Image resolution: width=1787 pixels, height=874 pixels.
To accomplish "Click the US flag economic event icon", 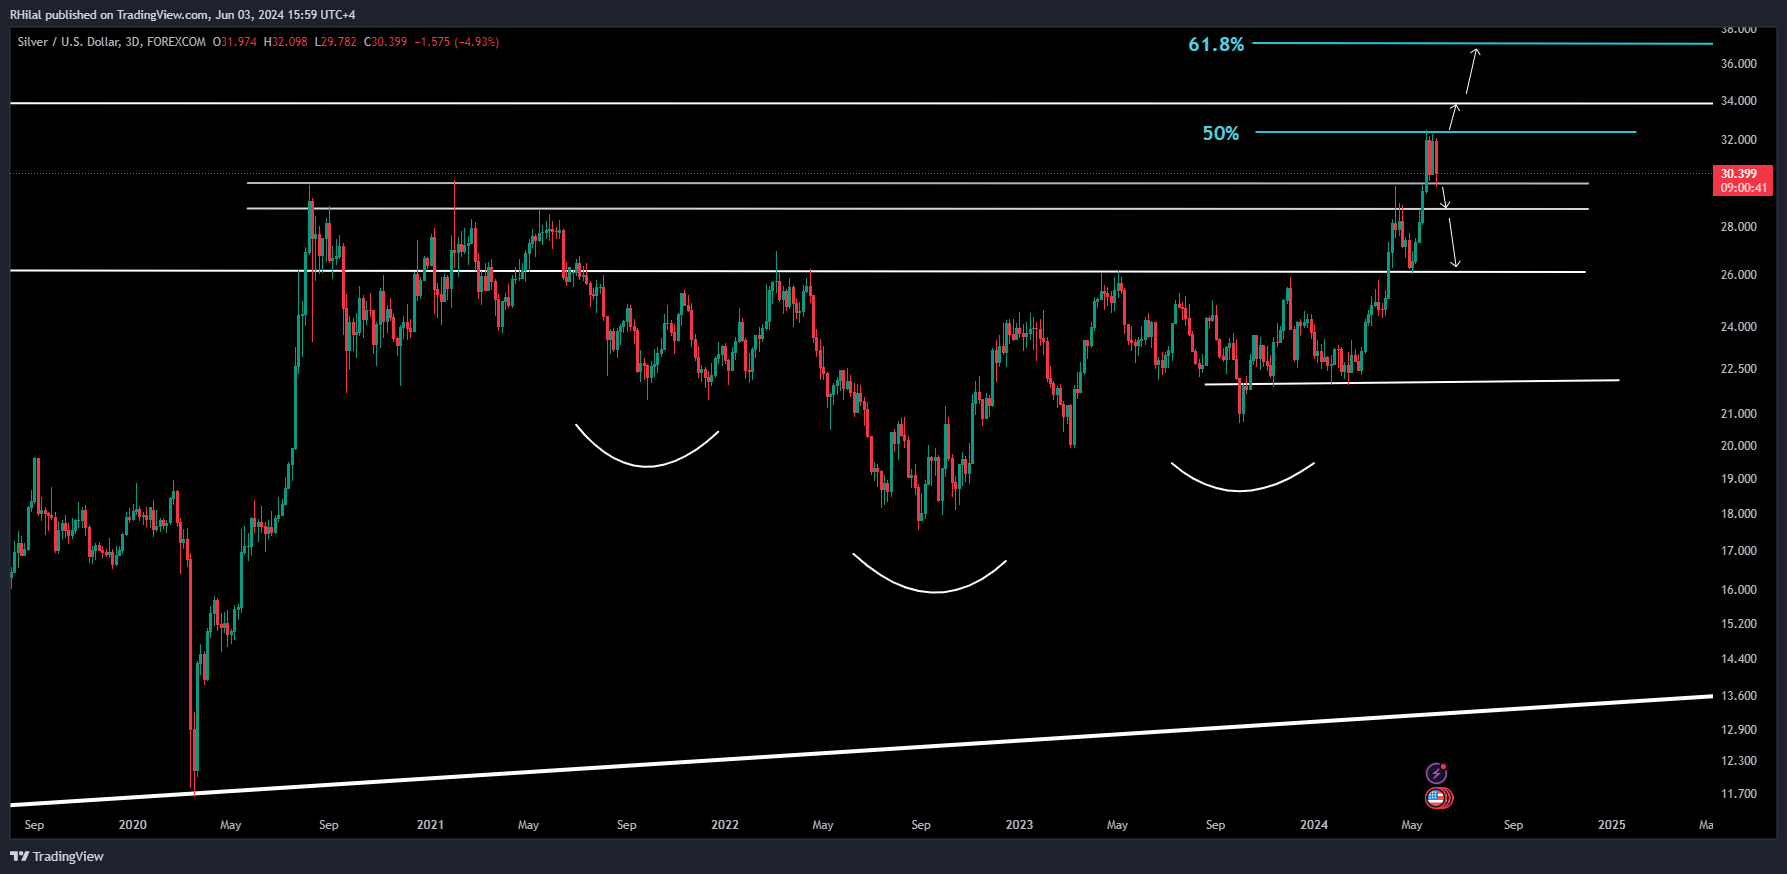I will pyautogui.click(x=1438, y=798).
